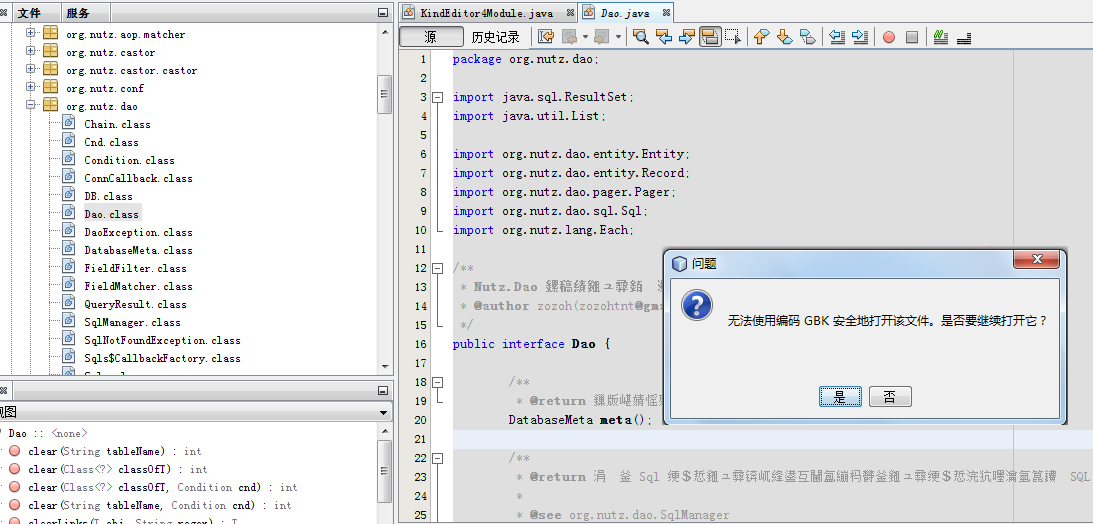
Task: Select FieldFilter.class tree entry
Action: [x=135, y=269]
